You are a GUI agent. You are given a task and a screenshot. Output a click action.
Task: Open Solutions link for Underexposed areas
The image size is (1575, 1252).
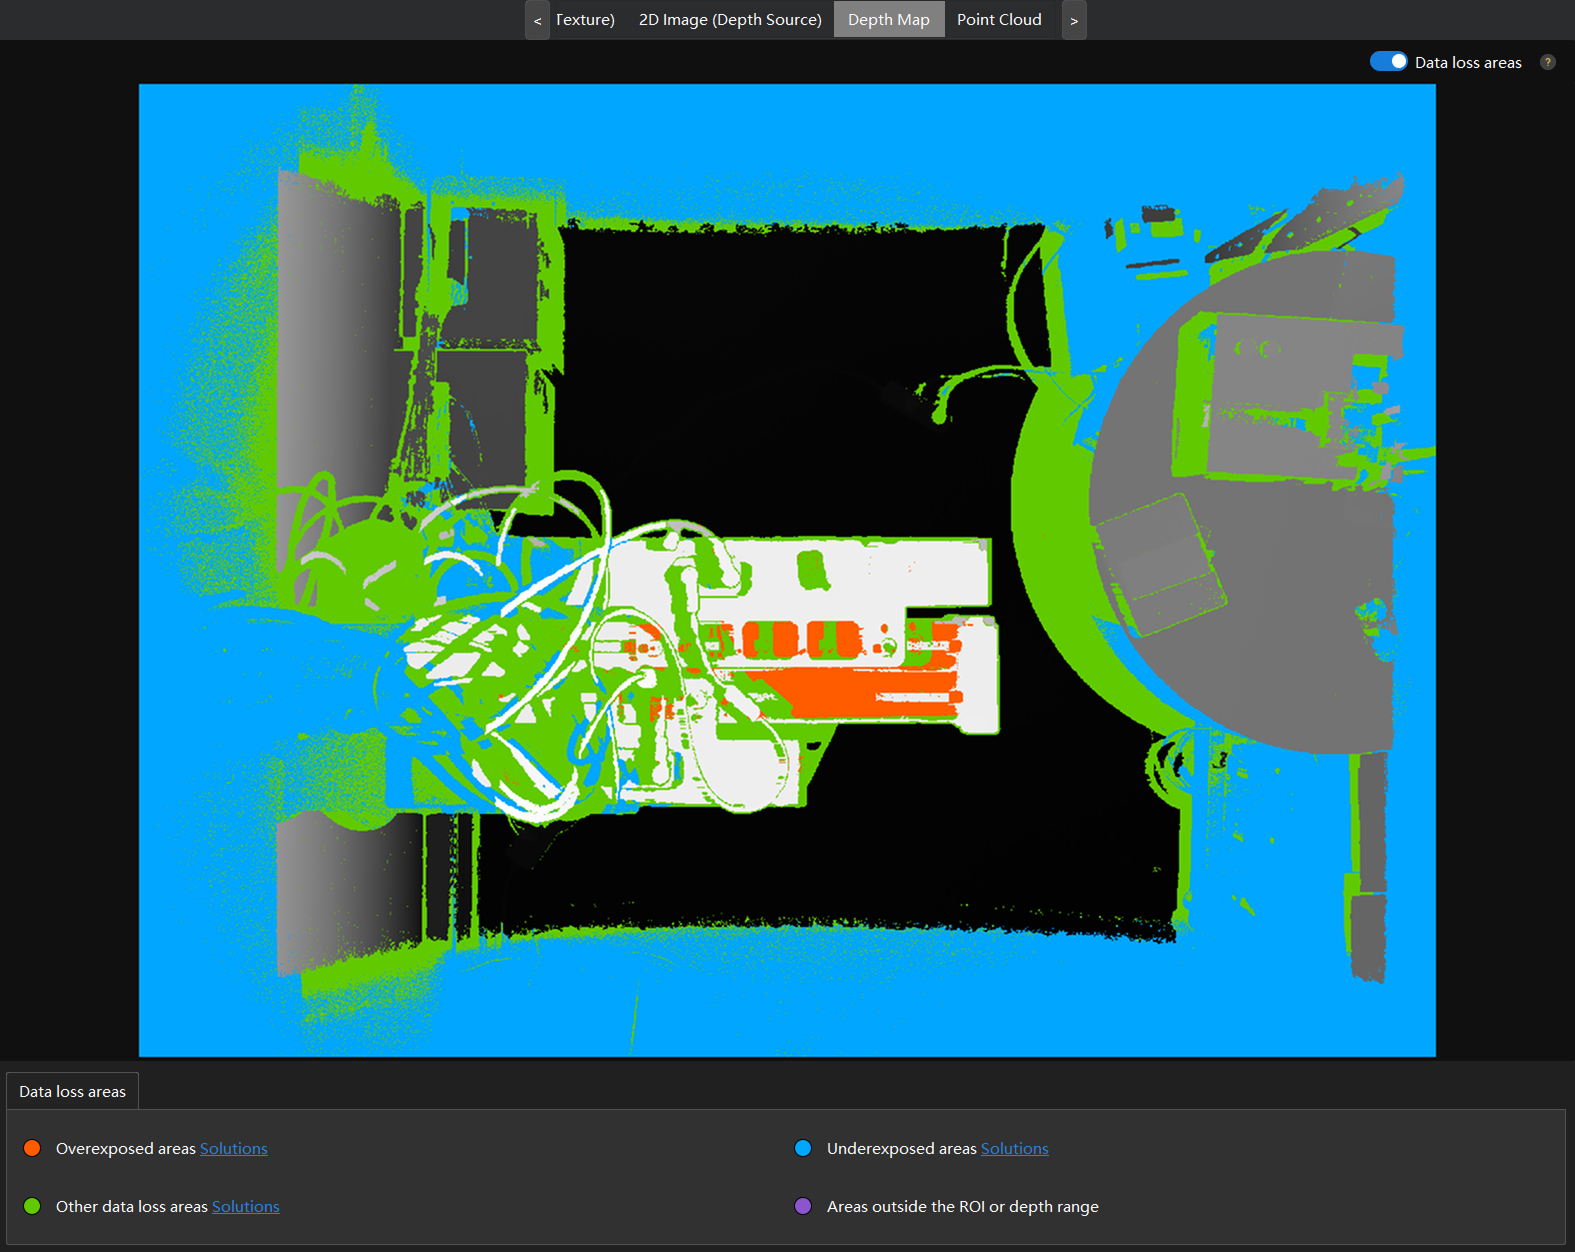1014,1148
